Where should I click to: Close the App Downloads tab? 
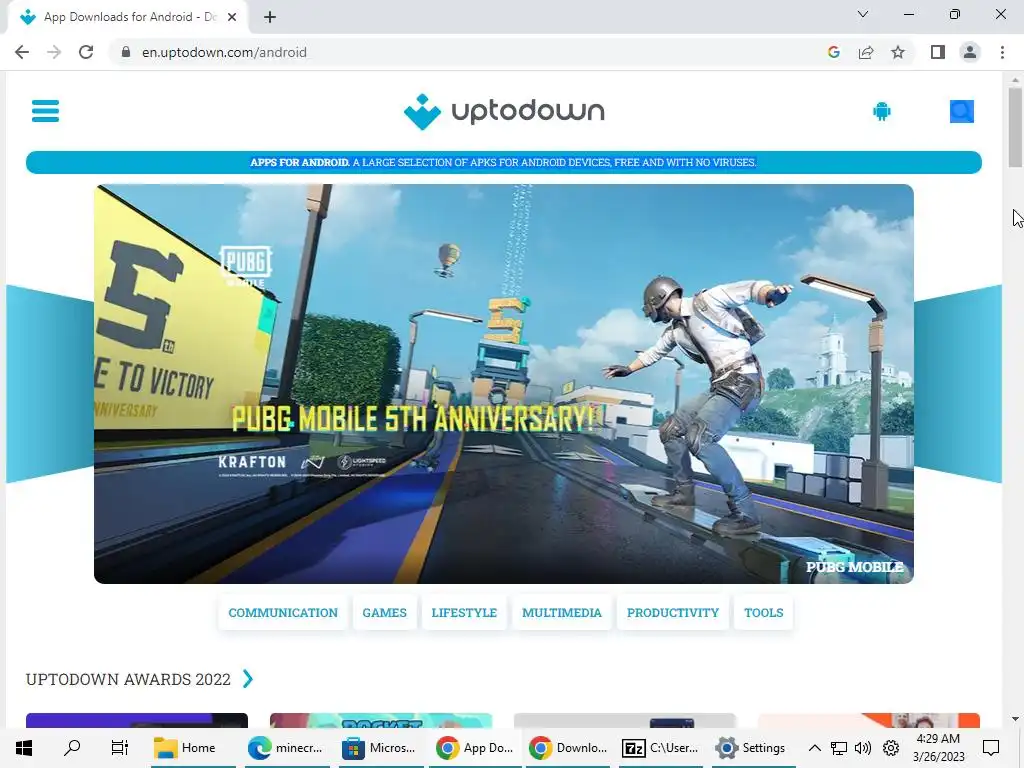tap(232, 17)
